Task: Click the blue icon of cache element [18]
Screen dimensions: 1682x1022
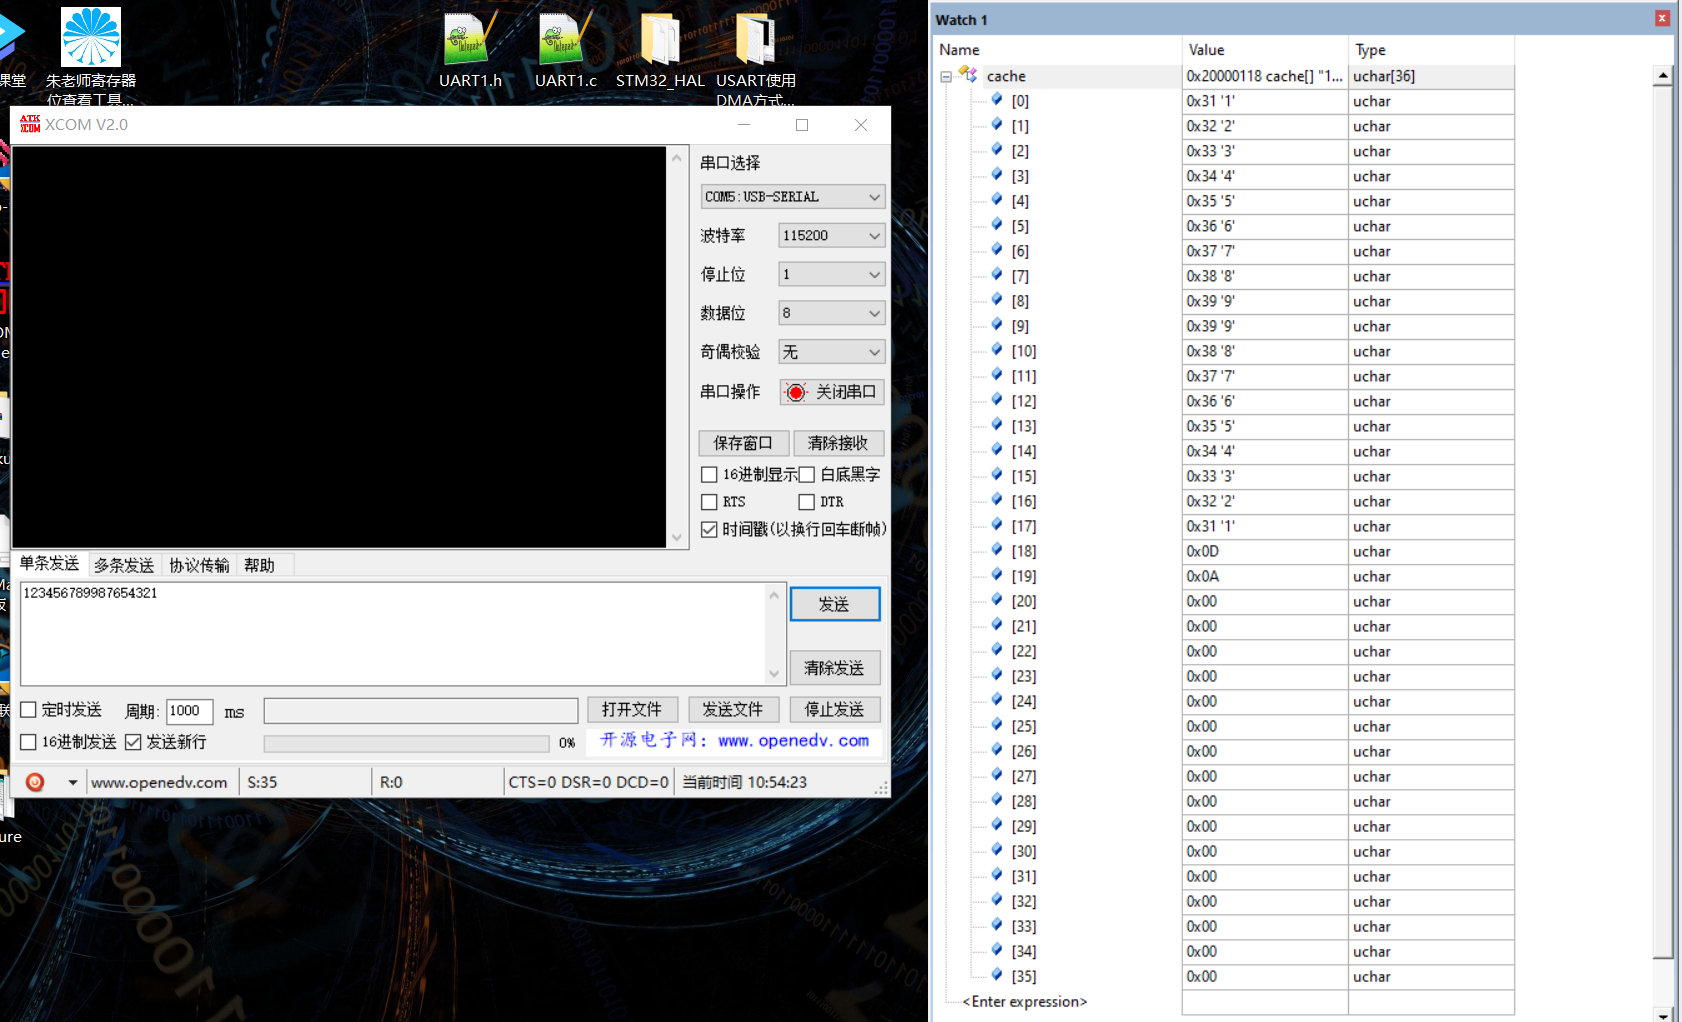Action: point(997,549)
